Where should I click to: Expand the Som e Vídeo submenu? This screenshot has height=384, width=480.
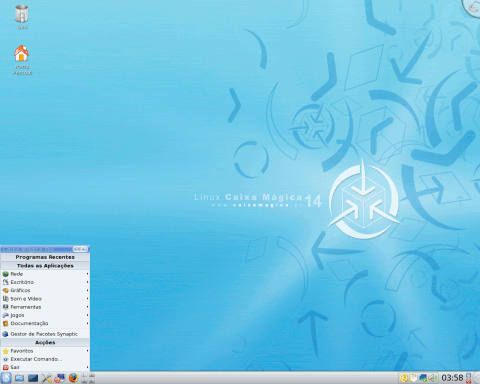pyautogui.click(x=45, y=299)
